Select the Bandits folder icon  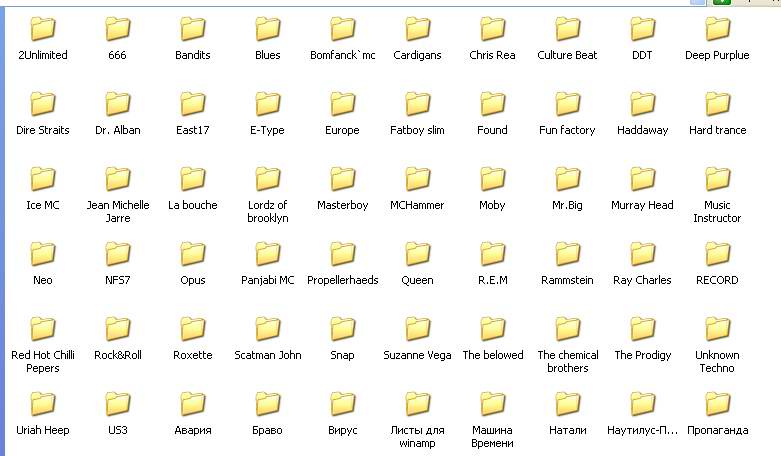point(193,28)
